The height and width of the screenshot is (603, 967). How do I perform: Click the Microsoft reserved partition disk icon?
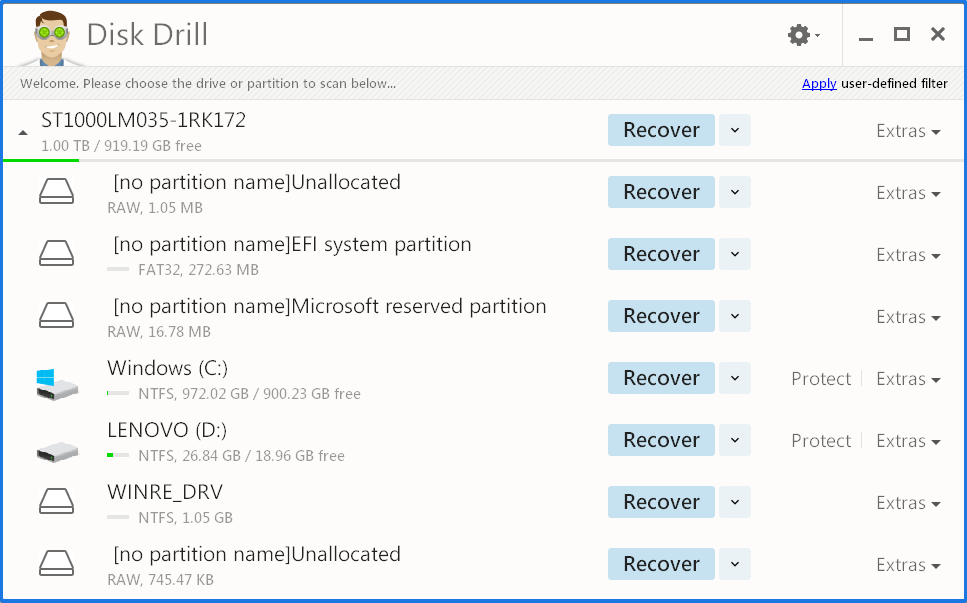(x=56, y=316)
